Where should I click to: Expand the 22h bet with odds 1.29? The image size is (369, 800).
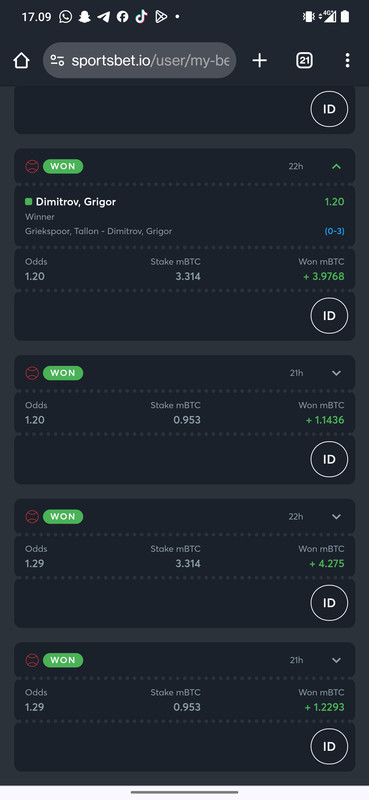pos(336,516)
